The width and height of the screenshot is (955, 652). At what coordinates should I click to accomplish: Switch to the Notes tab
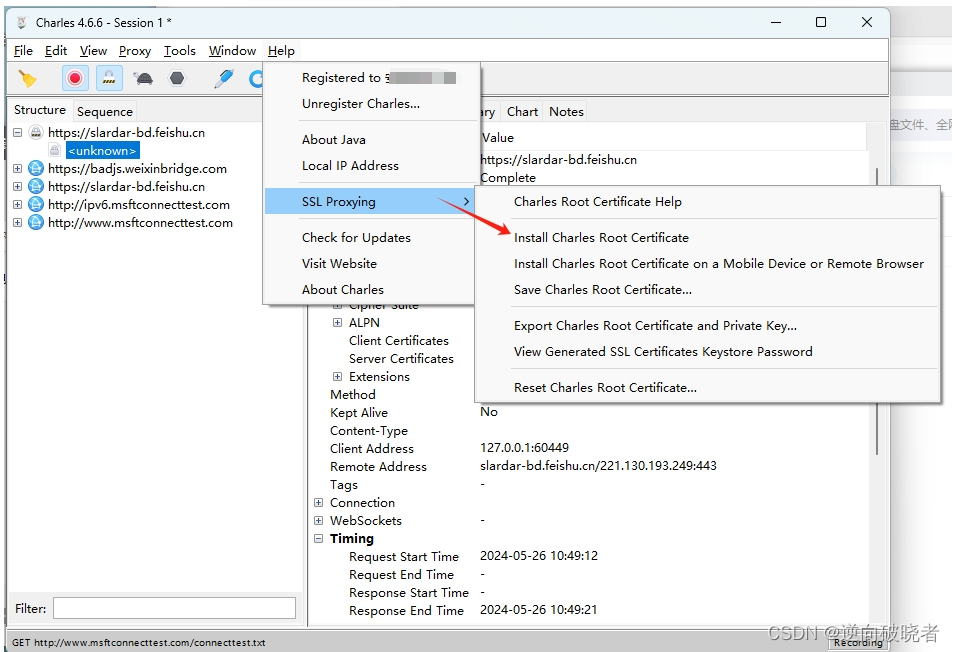566,112
